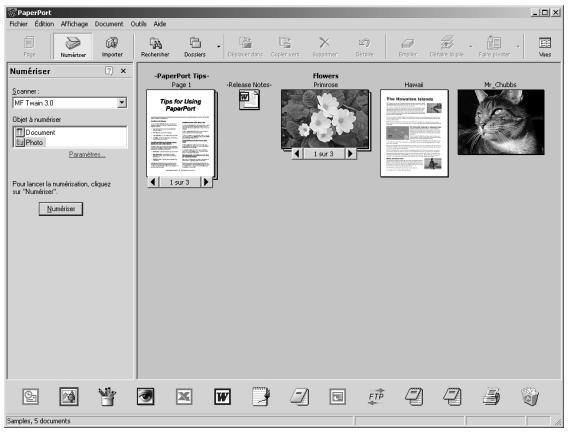Go to next page of Flowers stack
The width and height of the screenshot is (568, 432).
[350, 154]
